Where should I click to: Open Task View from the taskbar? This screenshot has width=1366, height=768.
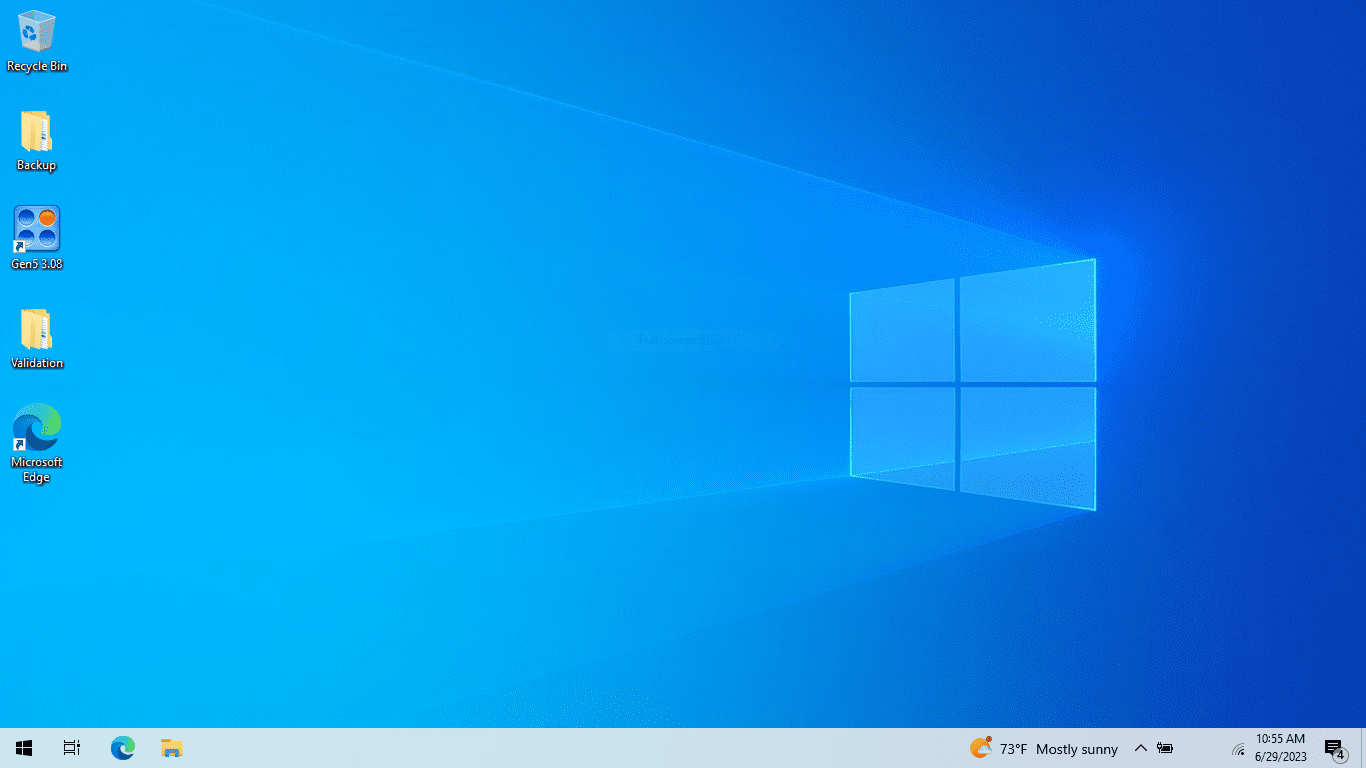72,748
